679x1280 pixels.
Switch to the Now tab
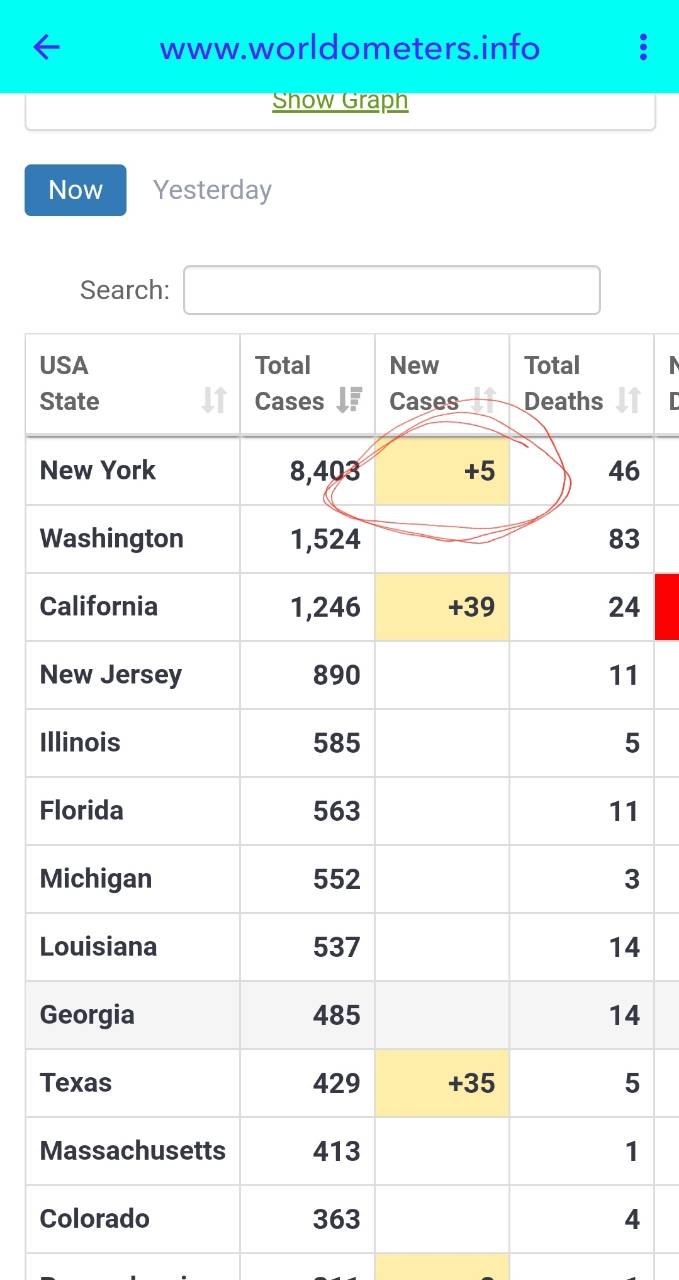tap(76, 190)
